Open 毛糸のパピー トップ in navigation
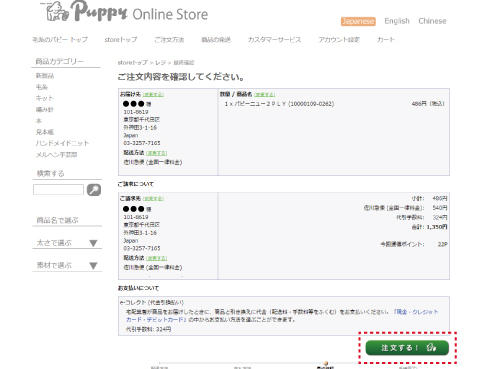Screen dimensions: 497x369 click(x=60, y=40)
